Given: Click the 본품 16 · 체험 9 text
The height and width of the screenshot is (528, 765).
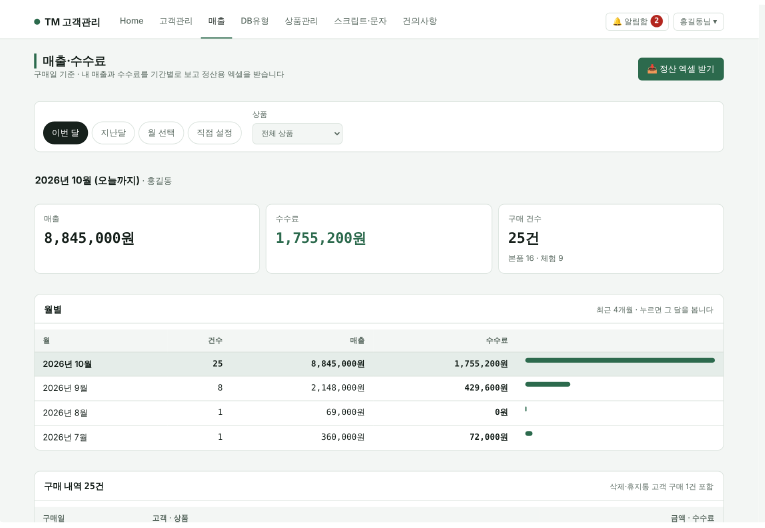Looking at the screenshot, I should pyautogui.click(x=536, y=258).
